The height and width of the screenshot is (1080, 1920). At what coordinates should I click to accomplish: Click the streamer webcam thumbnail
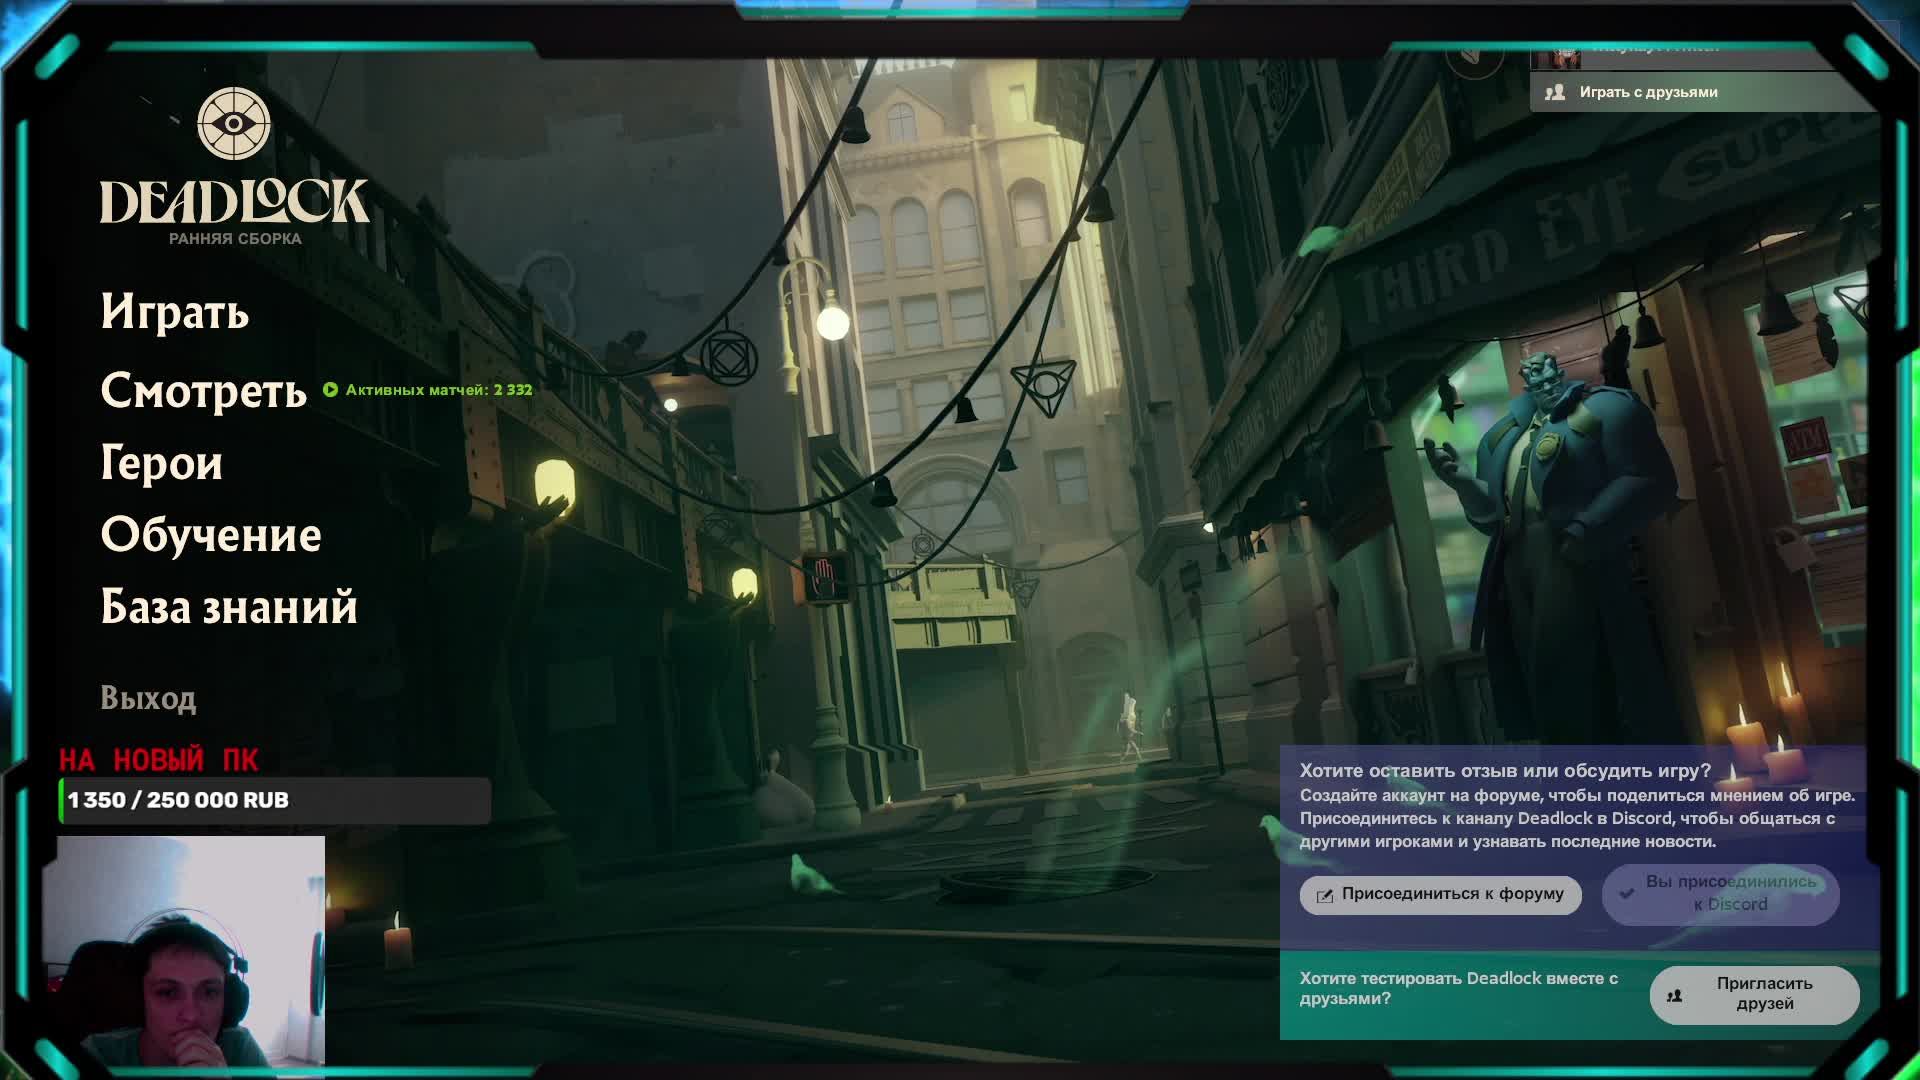pyautogui.click(x=190, y=950)
